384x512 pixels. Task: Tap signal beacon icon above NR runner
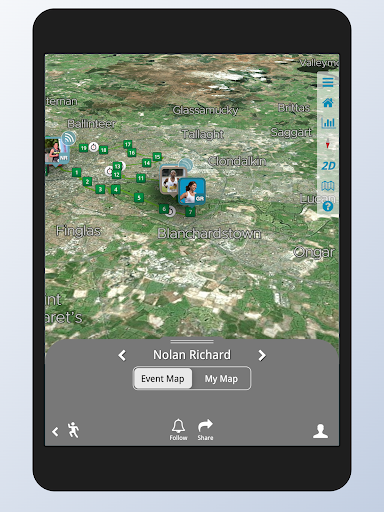[69, 138]
